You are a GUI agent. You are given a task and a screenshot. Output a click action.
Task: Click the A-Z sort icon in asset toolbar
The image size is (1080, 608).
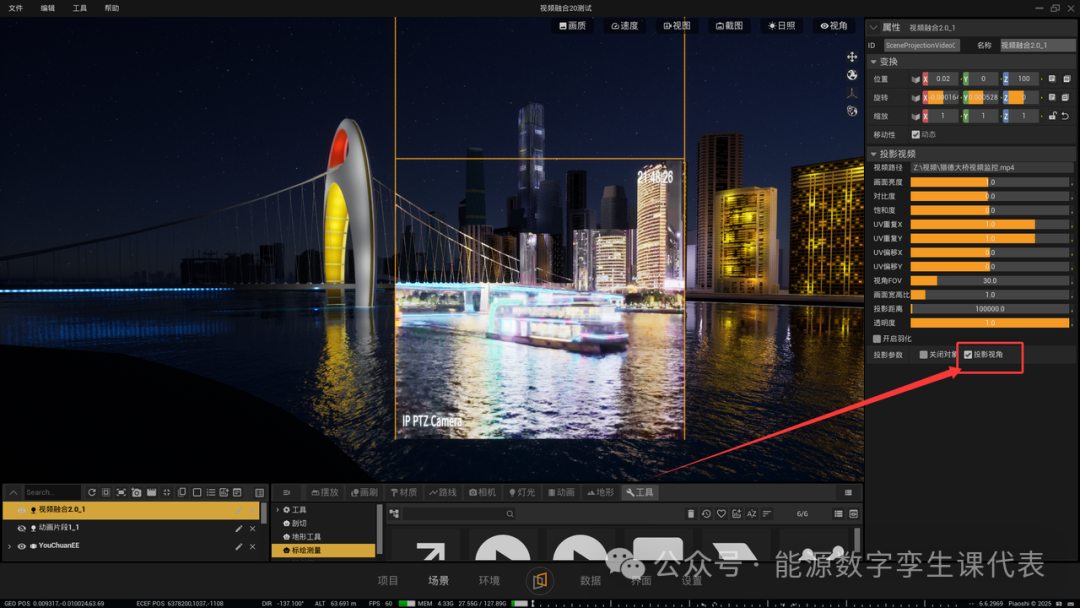(751, 514)
